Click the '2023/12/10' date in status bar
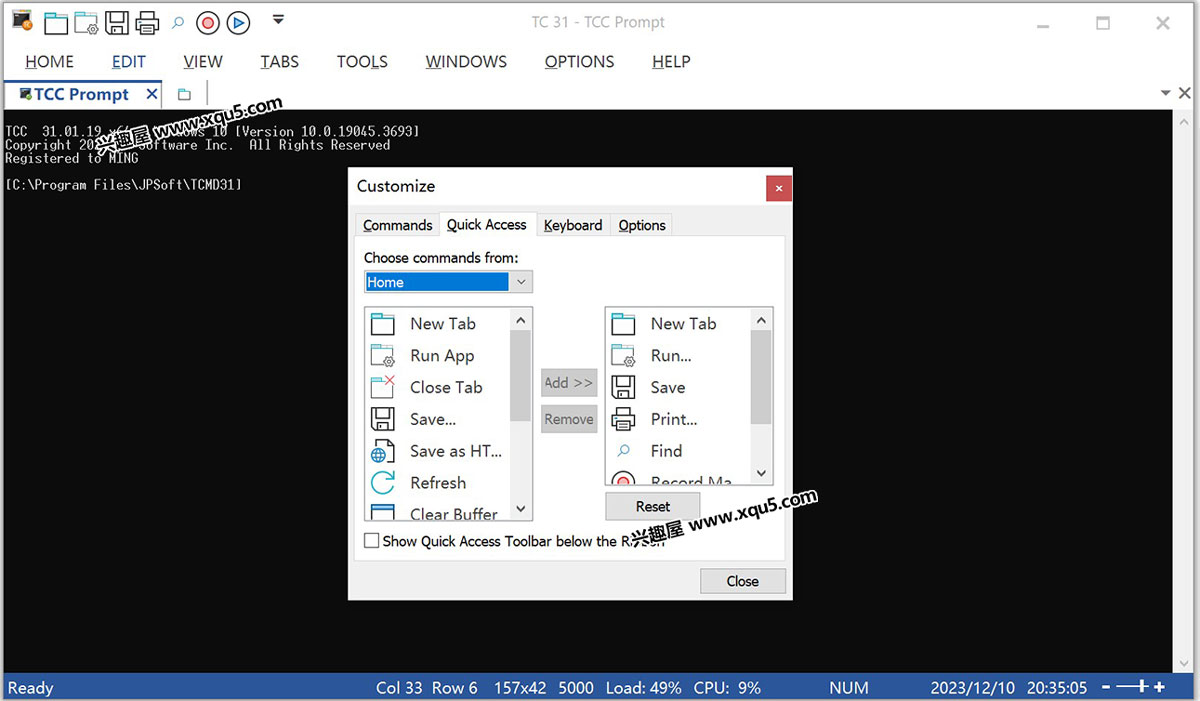1200x701 pixels. click(x=973, y=688)
